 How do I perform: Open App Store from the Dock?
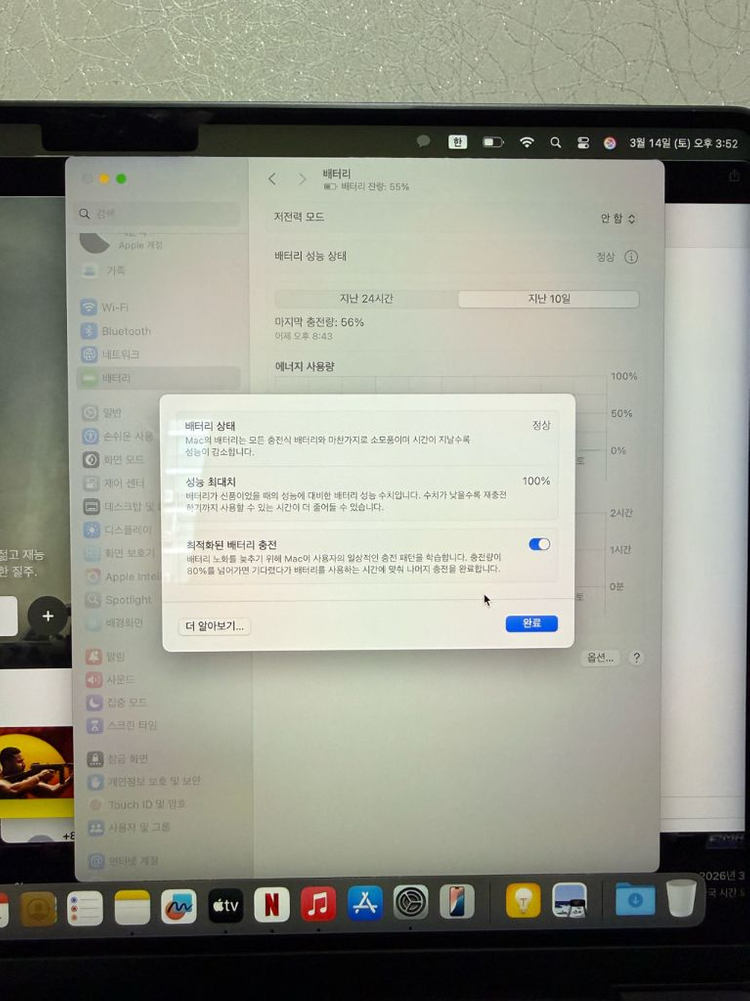pyautogui.click(x=365, y=903)
